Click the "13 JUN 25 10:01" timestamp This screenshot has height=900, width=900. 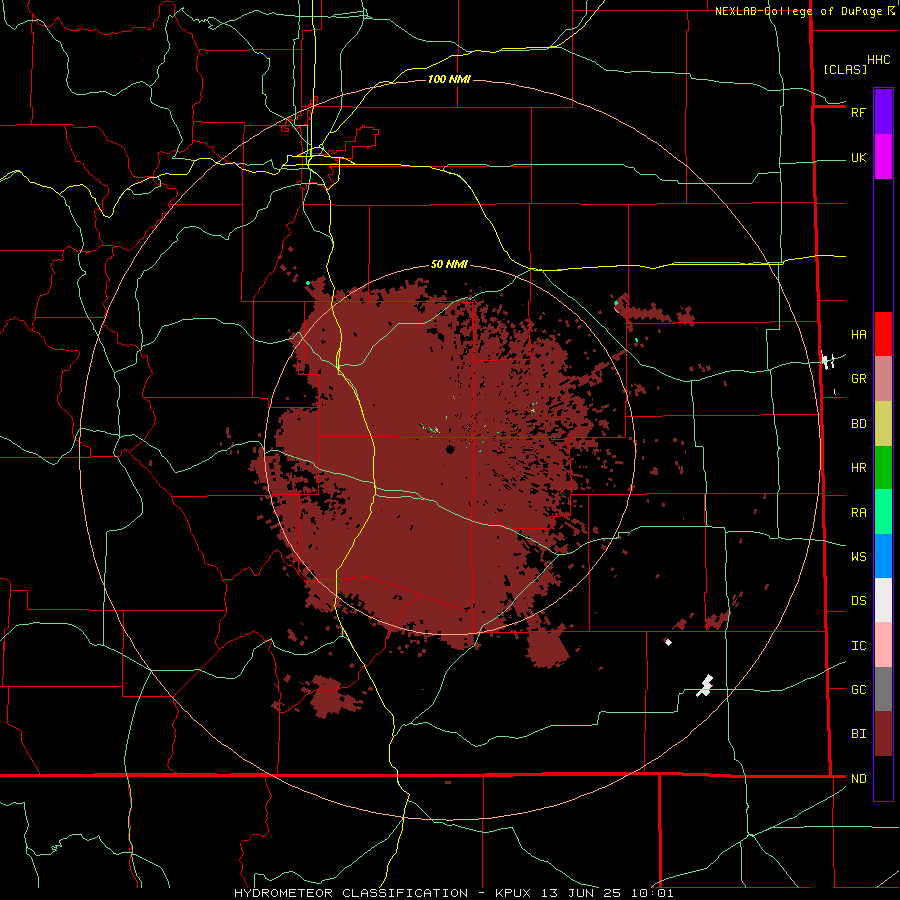coord(606,893)
